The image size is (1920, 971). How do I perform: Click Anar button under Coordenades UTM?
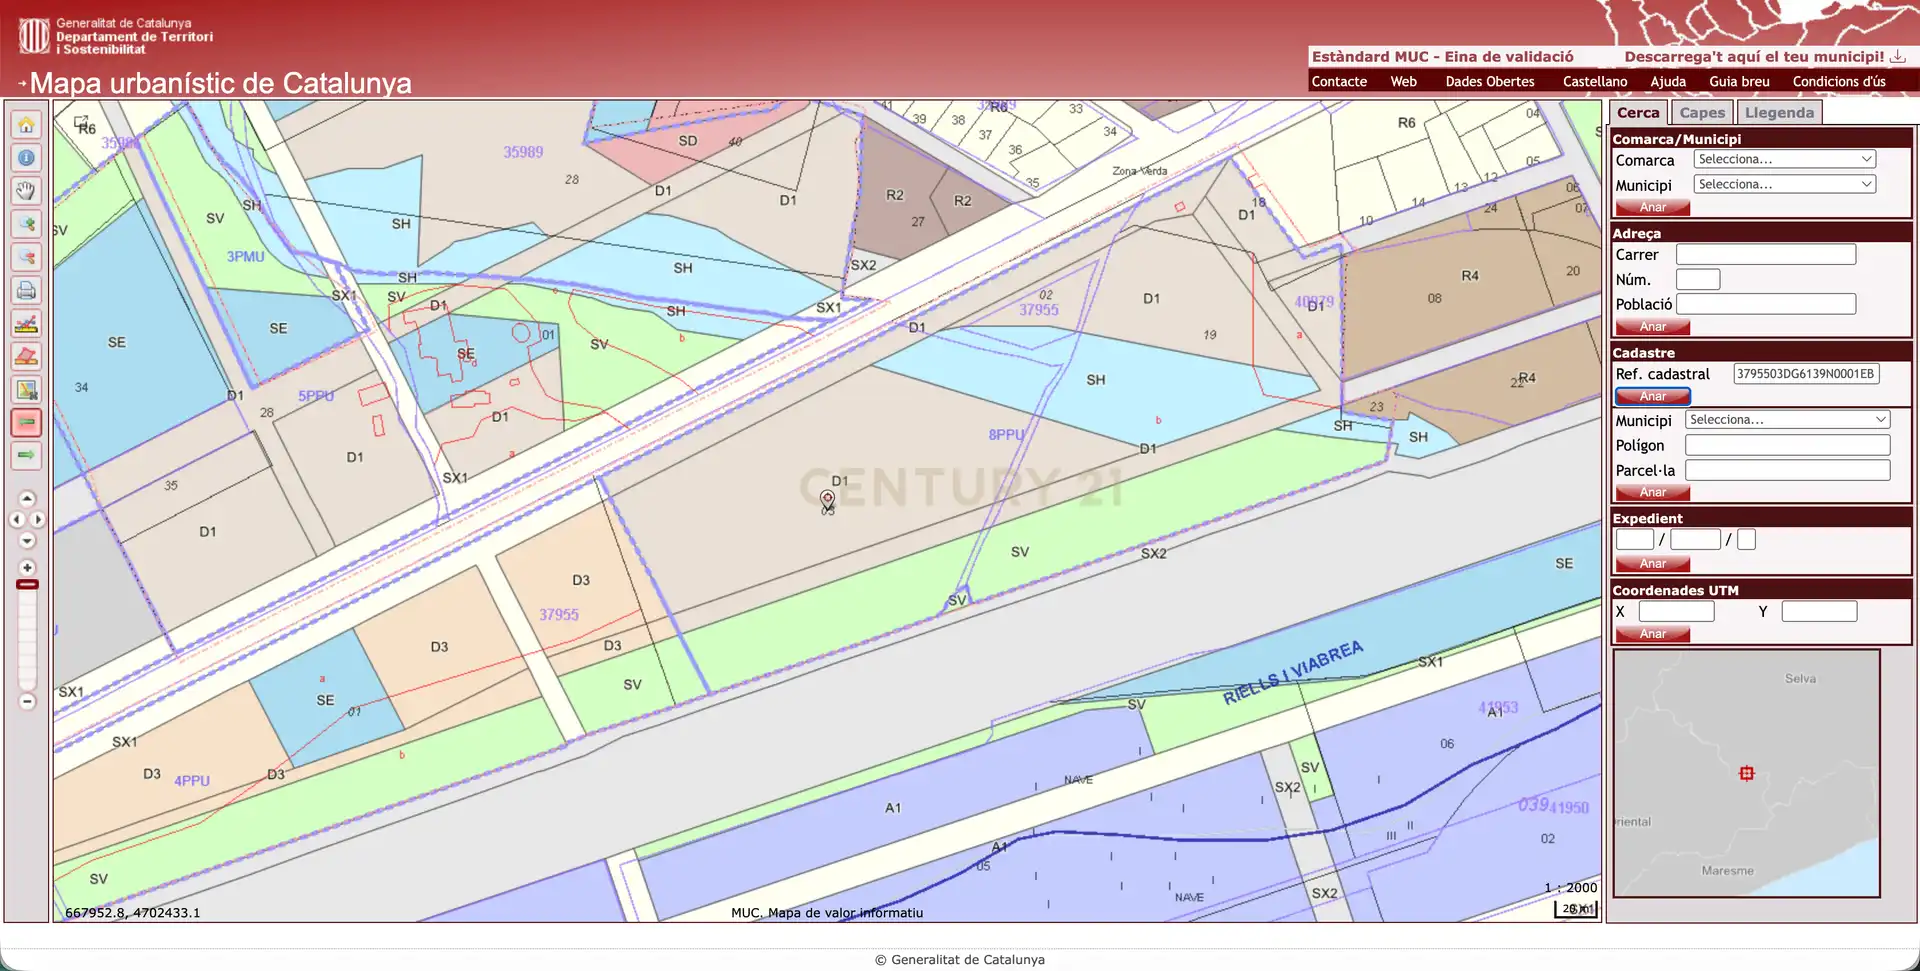pyautogui.click(x=1652, y=634)
